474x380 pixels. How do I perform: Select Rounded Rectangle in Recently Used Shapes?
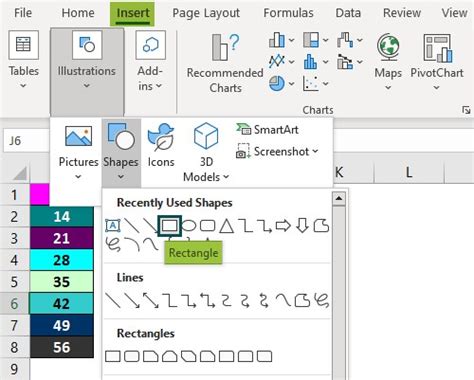click(x=207, y=226)
